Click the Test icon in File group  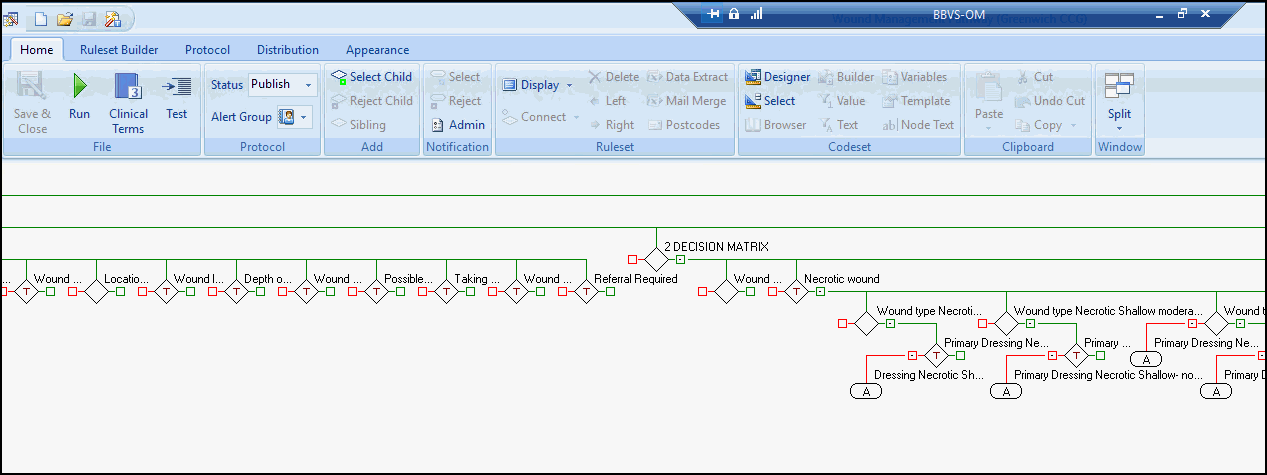click(177, 87)
